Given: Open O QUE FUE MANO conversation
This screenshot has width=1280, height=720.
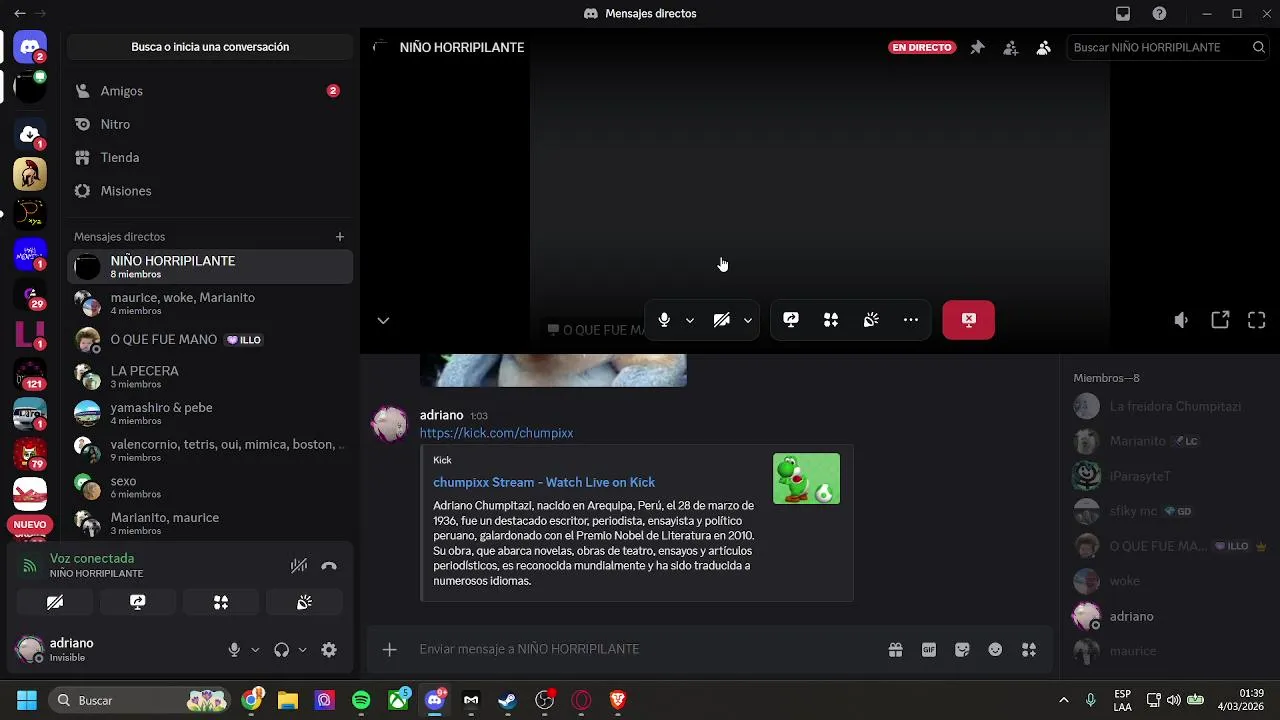Looking at the screenshot, I should 210,340.
